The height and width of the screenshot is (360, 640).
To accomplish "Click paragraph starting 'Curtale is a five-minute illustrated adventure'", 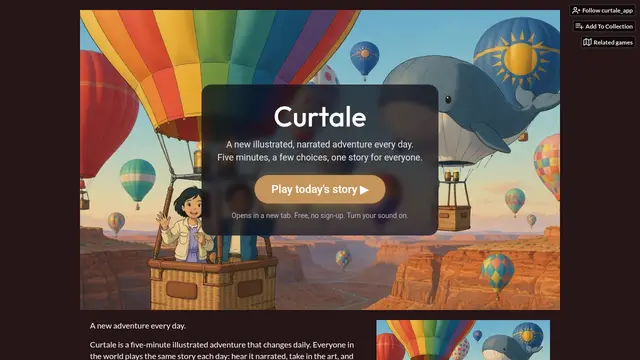I will point(222,350).
